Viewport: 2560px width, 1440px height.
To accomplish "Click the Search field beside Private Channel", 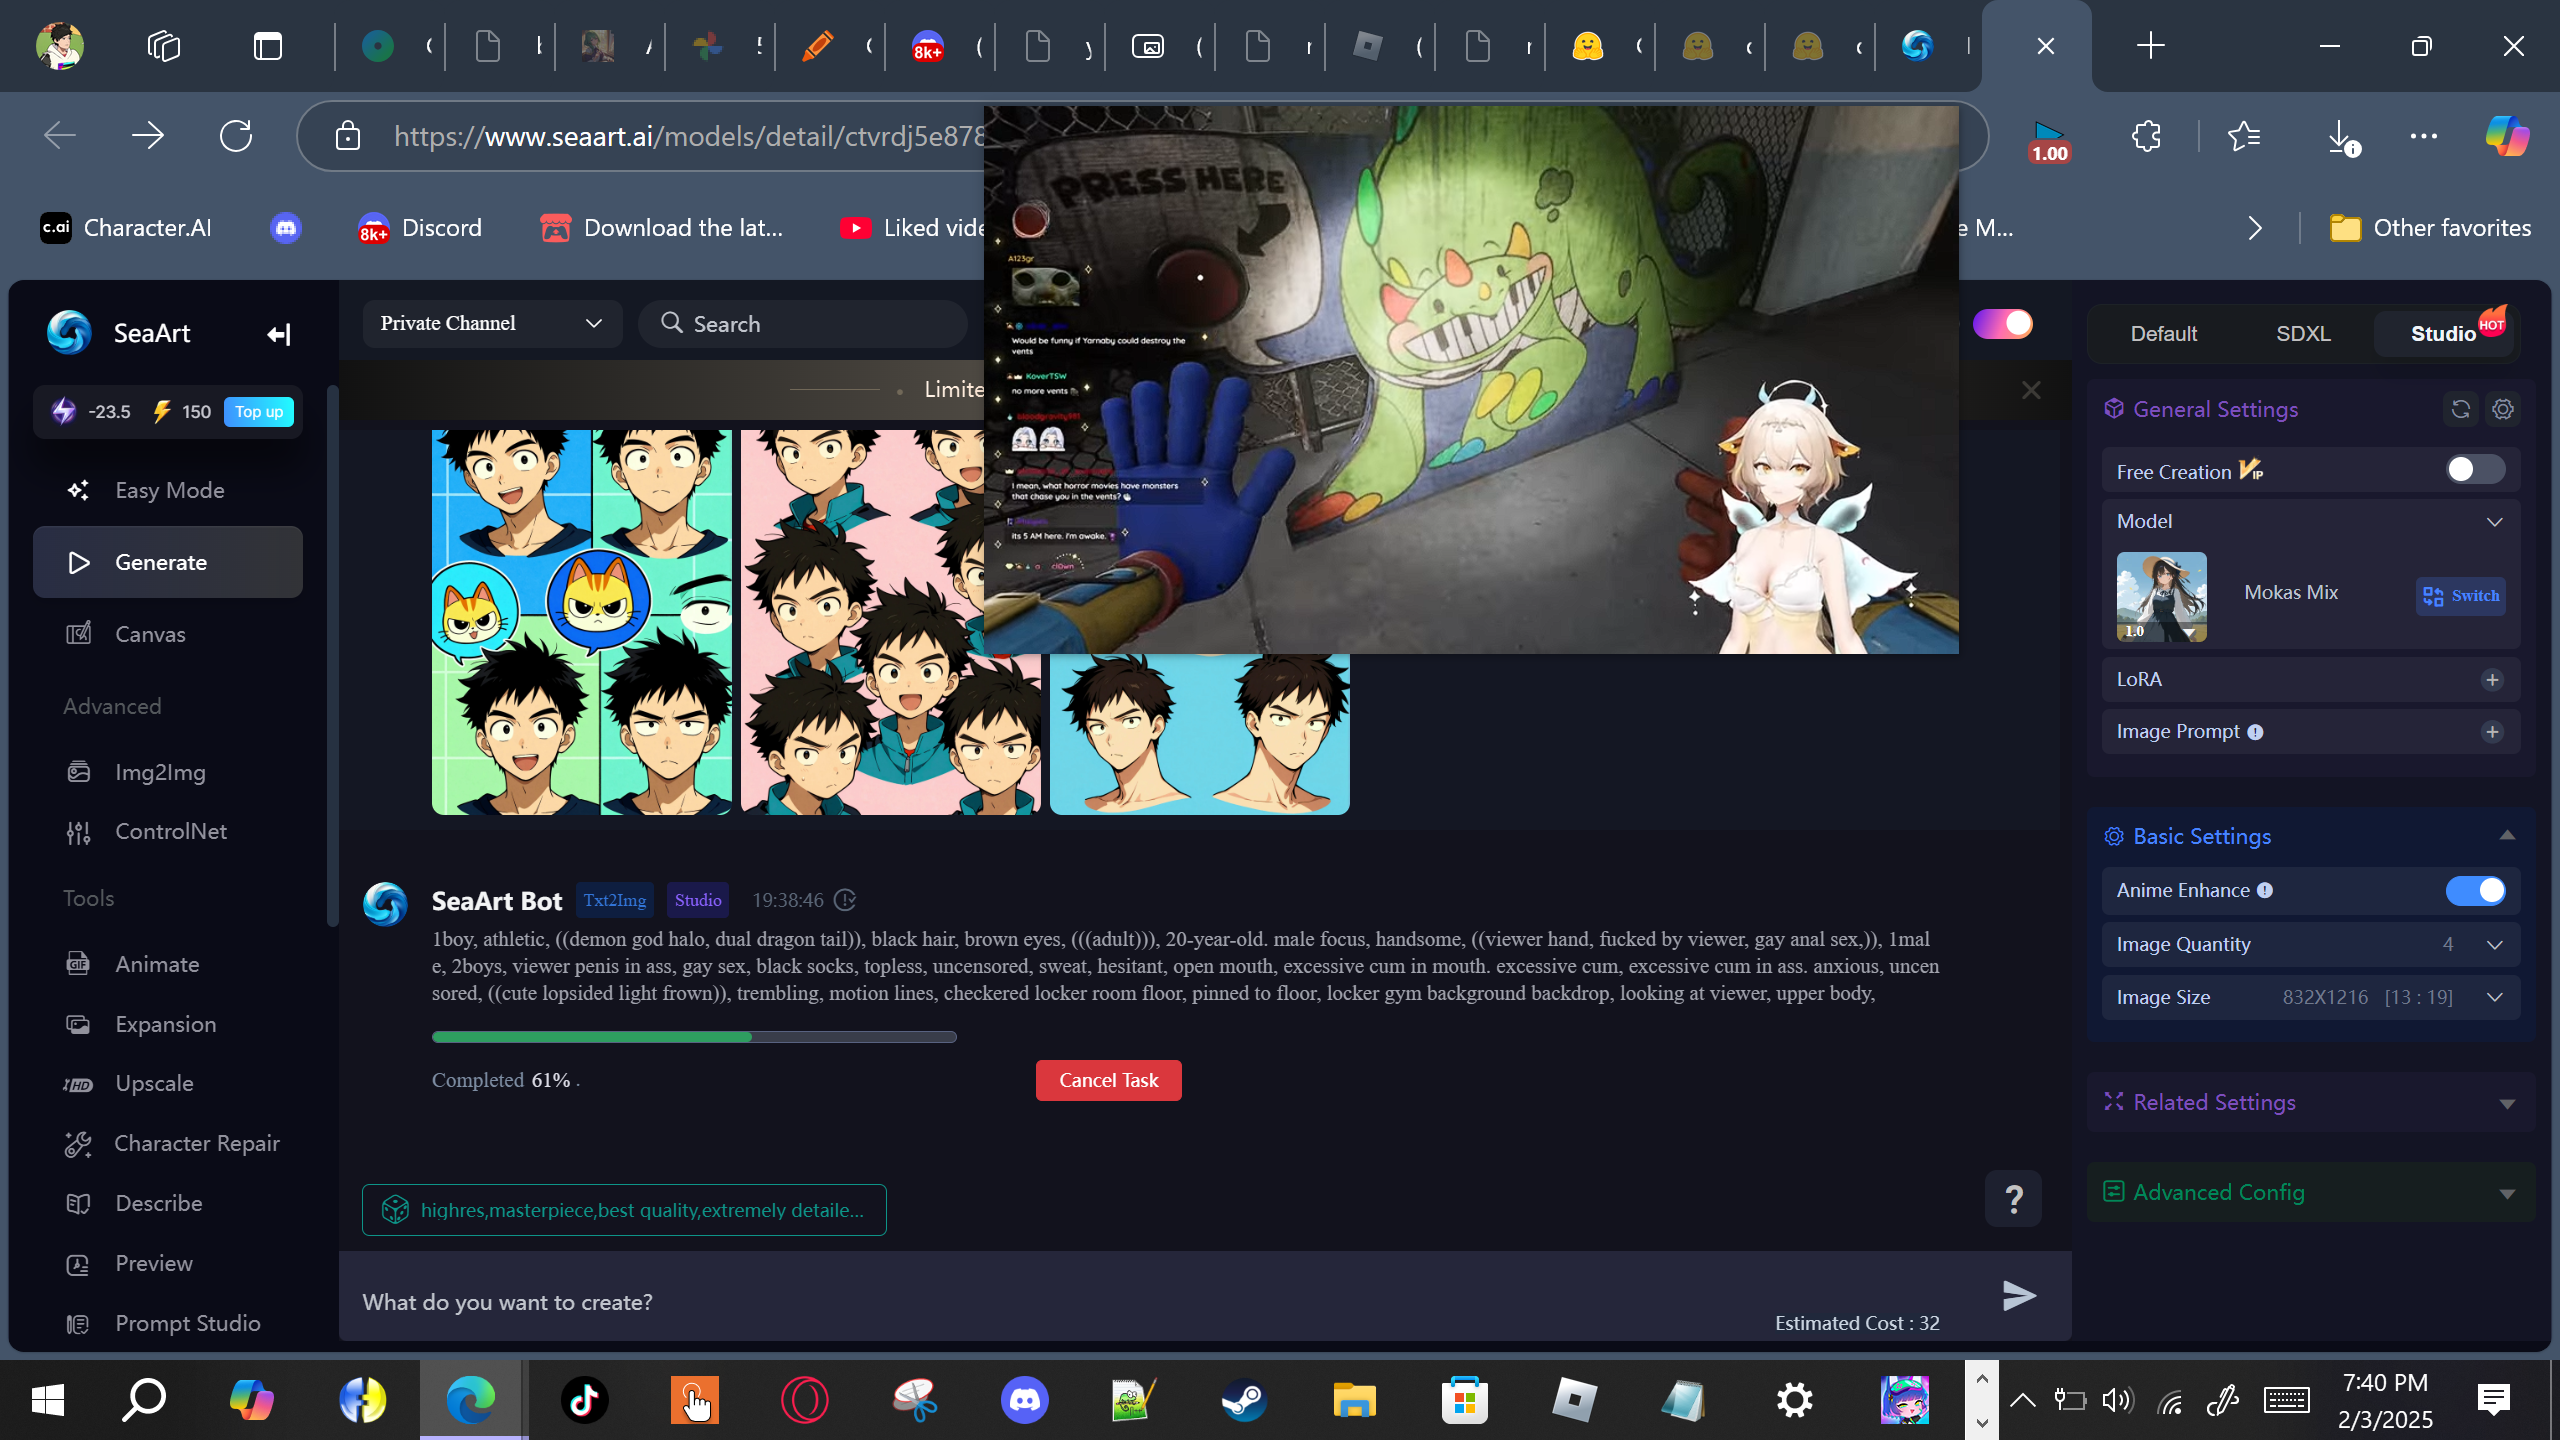I will [x=803, y=323].
